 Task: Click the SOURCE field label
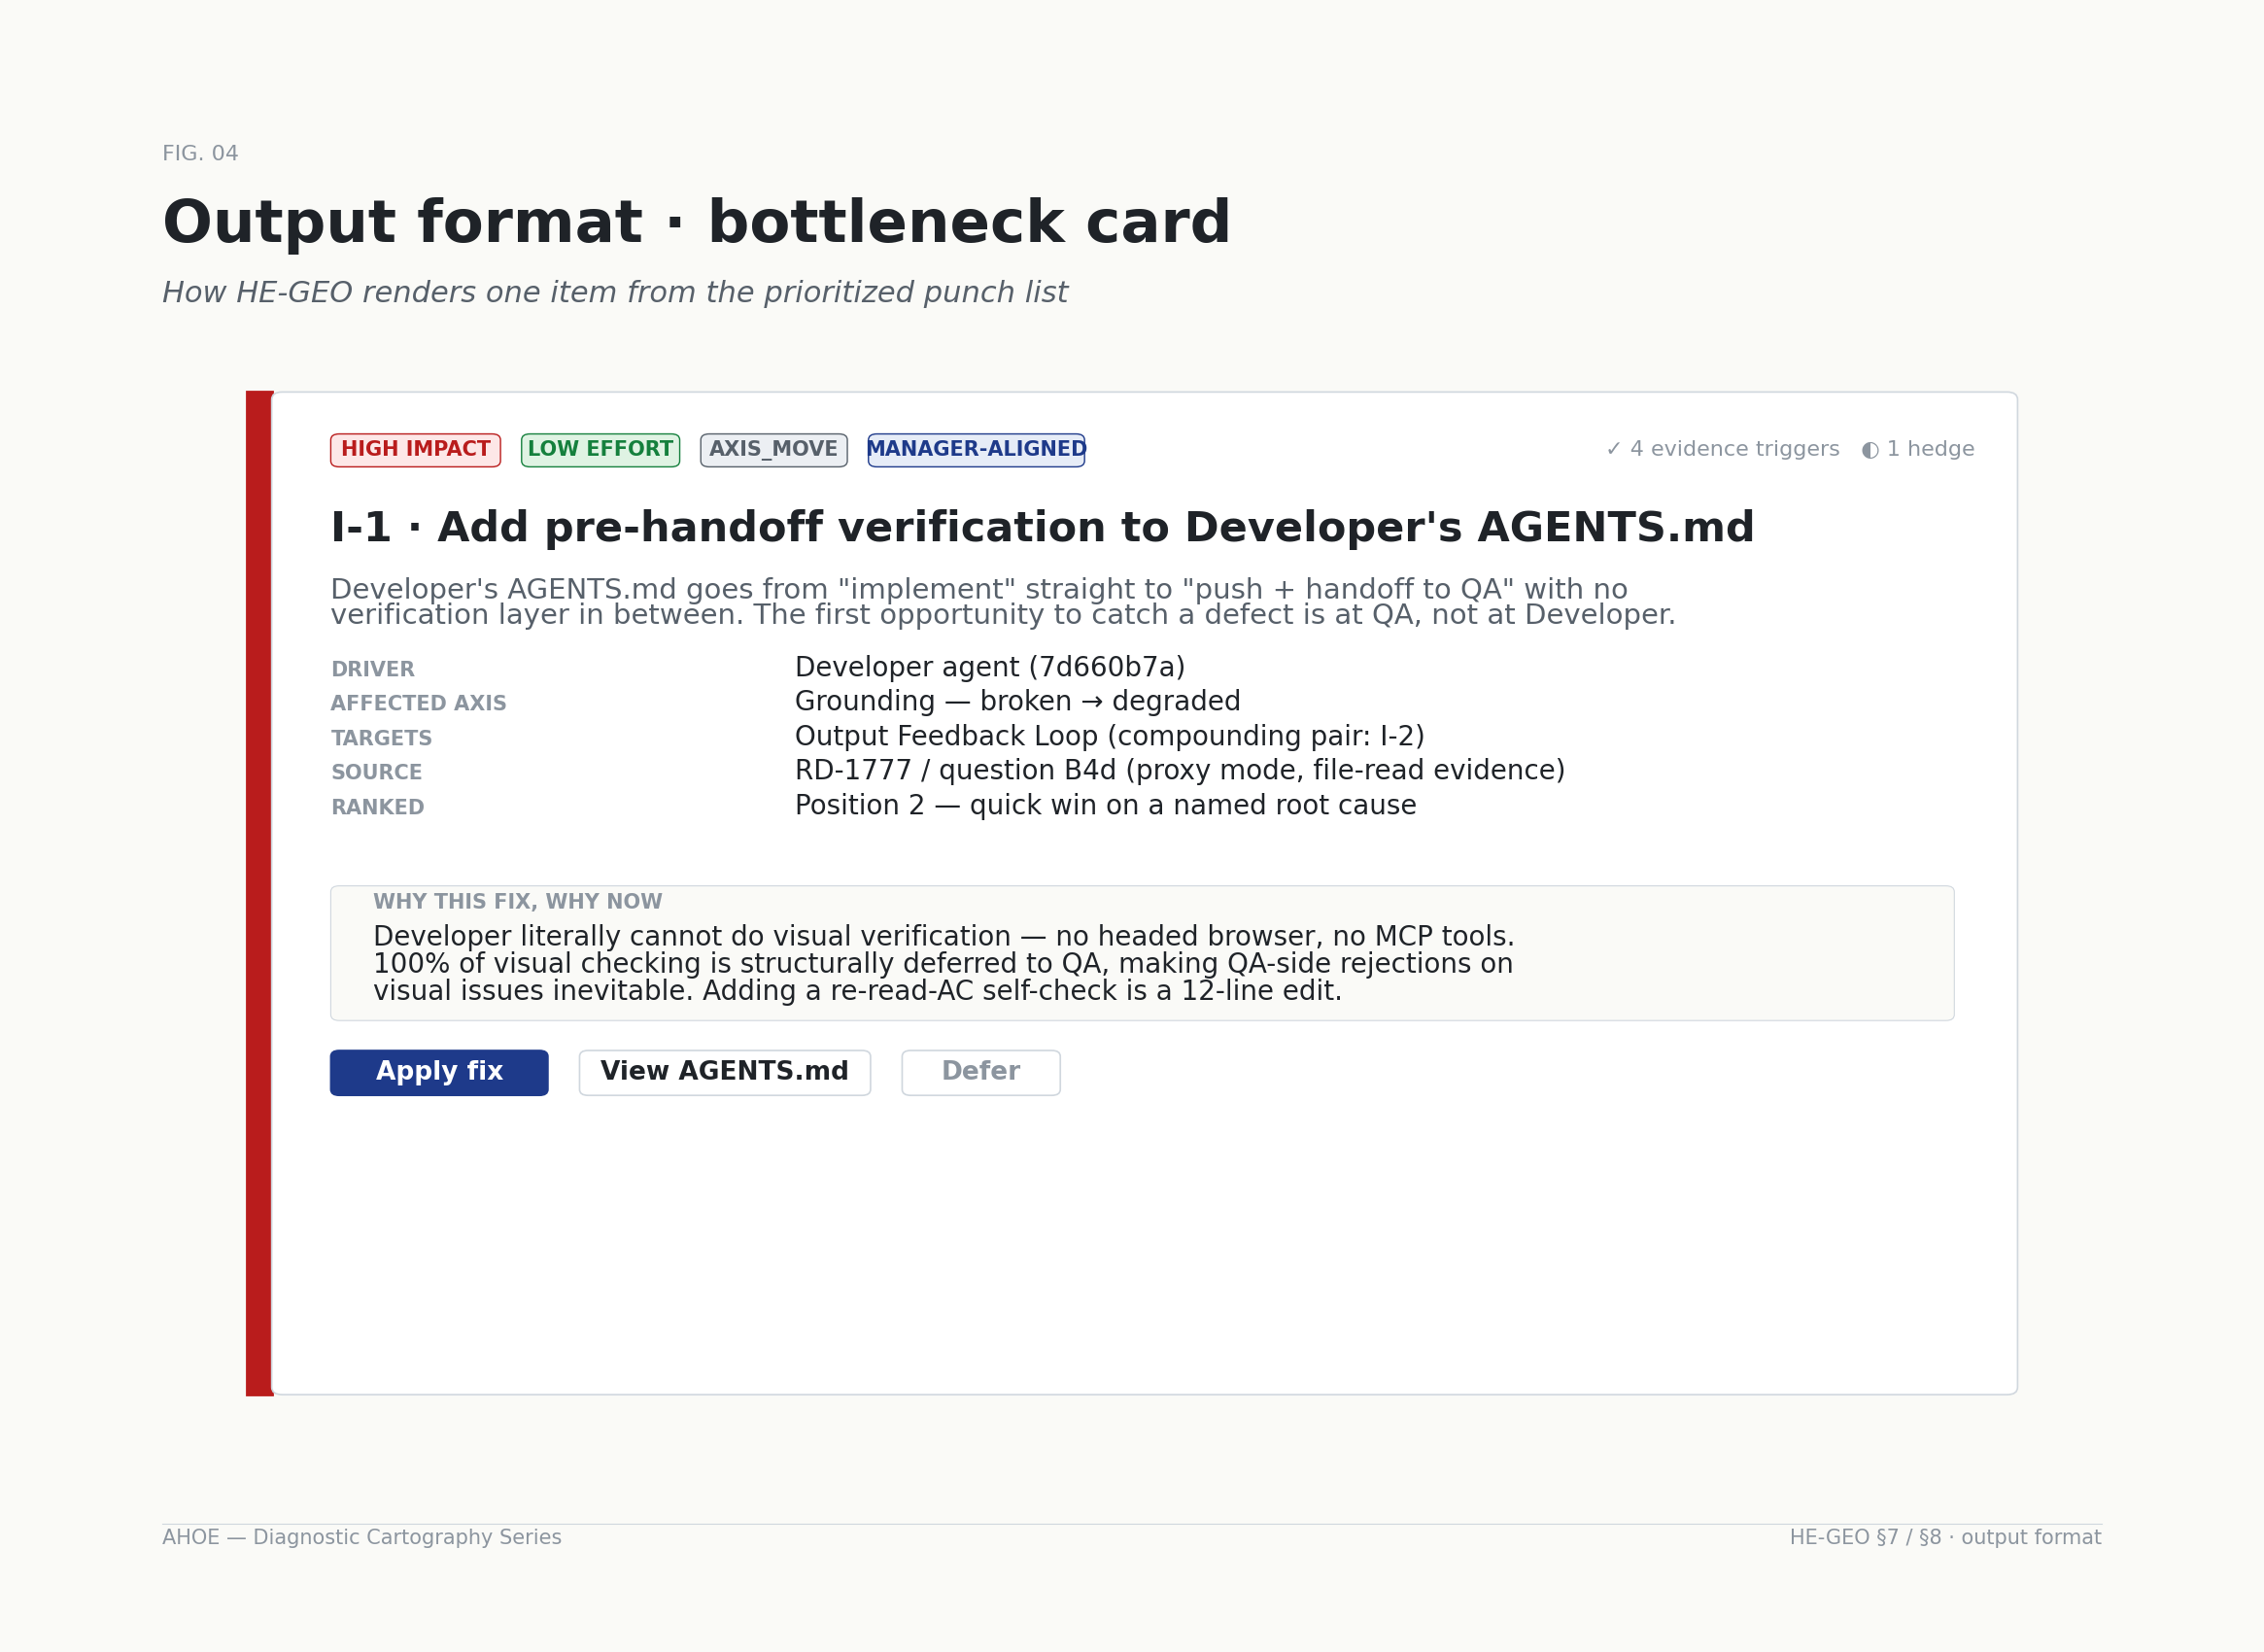click(377, 773)
